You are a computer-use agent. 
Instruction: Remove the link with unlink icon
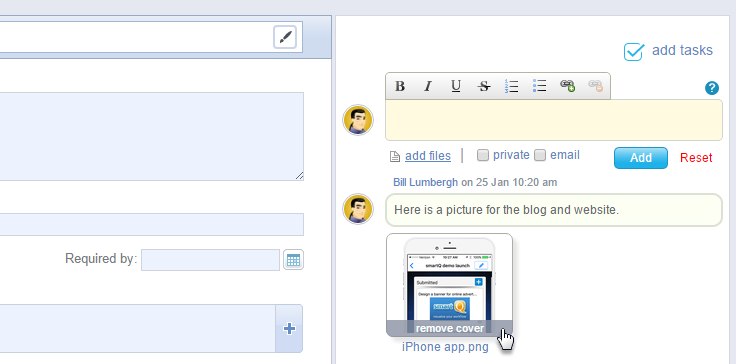pos(596,86)
